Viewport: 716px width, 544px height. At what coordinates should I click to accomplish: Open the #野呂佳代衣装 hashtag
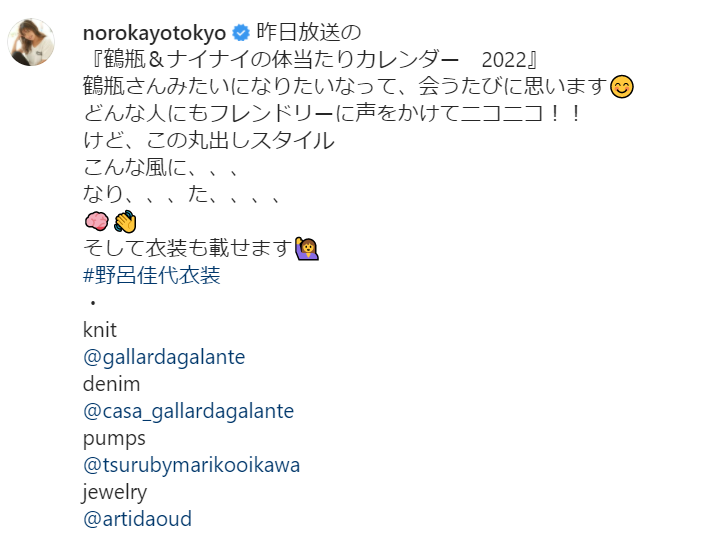click(152, 275)
